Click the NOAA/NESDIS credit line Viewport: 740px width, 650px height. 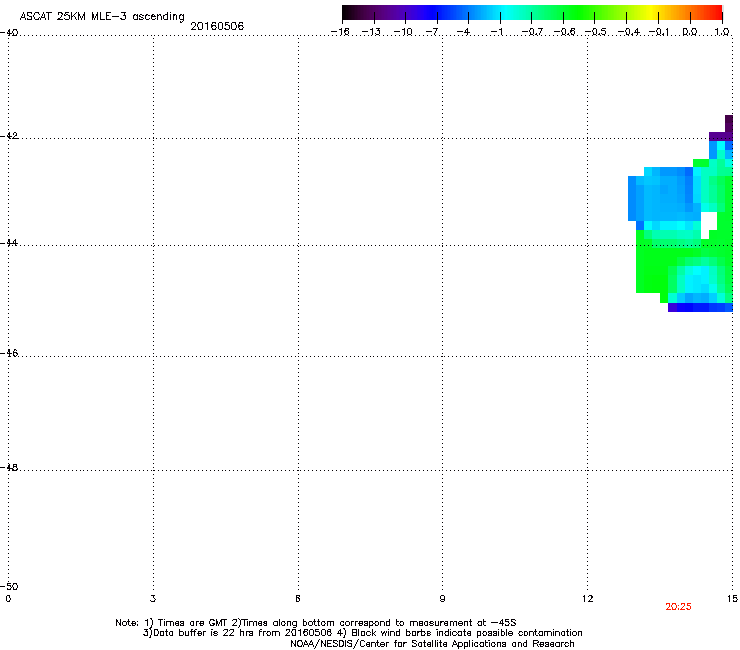tap(432, 644)
